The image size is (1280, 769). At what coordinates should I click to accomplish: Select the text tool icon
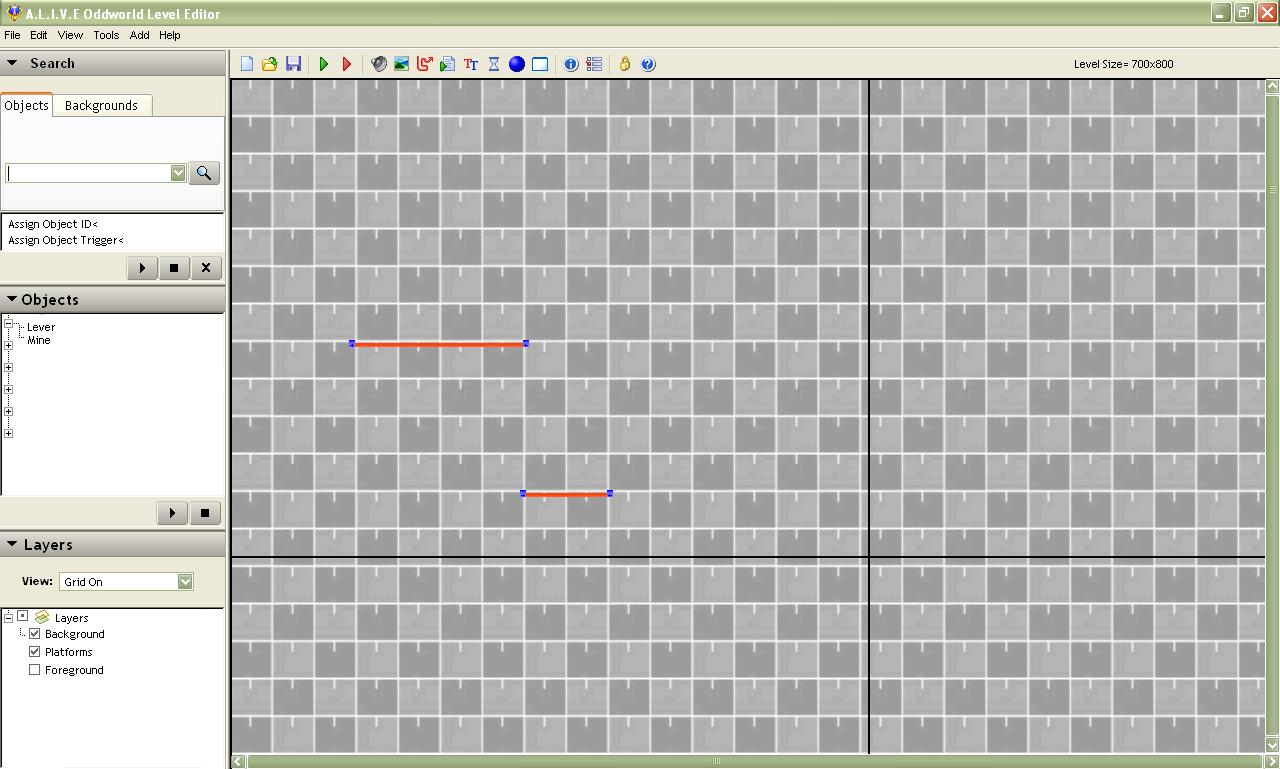[x=471, y=64]
